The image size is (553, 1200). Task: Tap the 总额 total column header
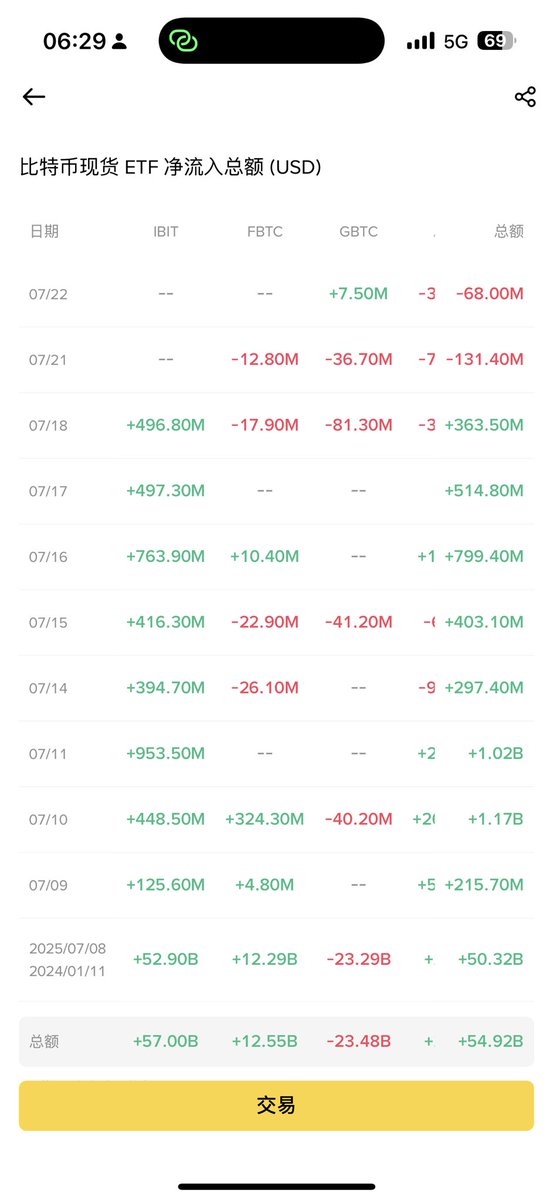point(509,231)
